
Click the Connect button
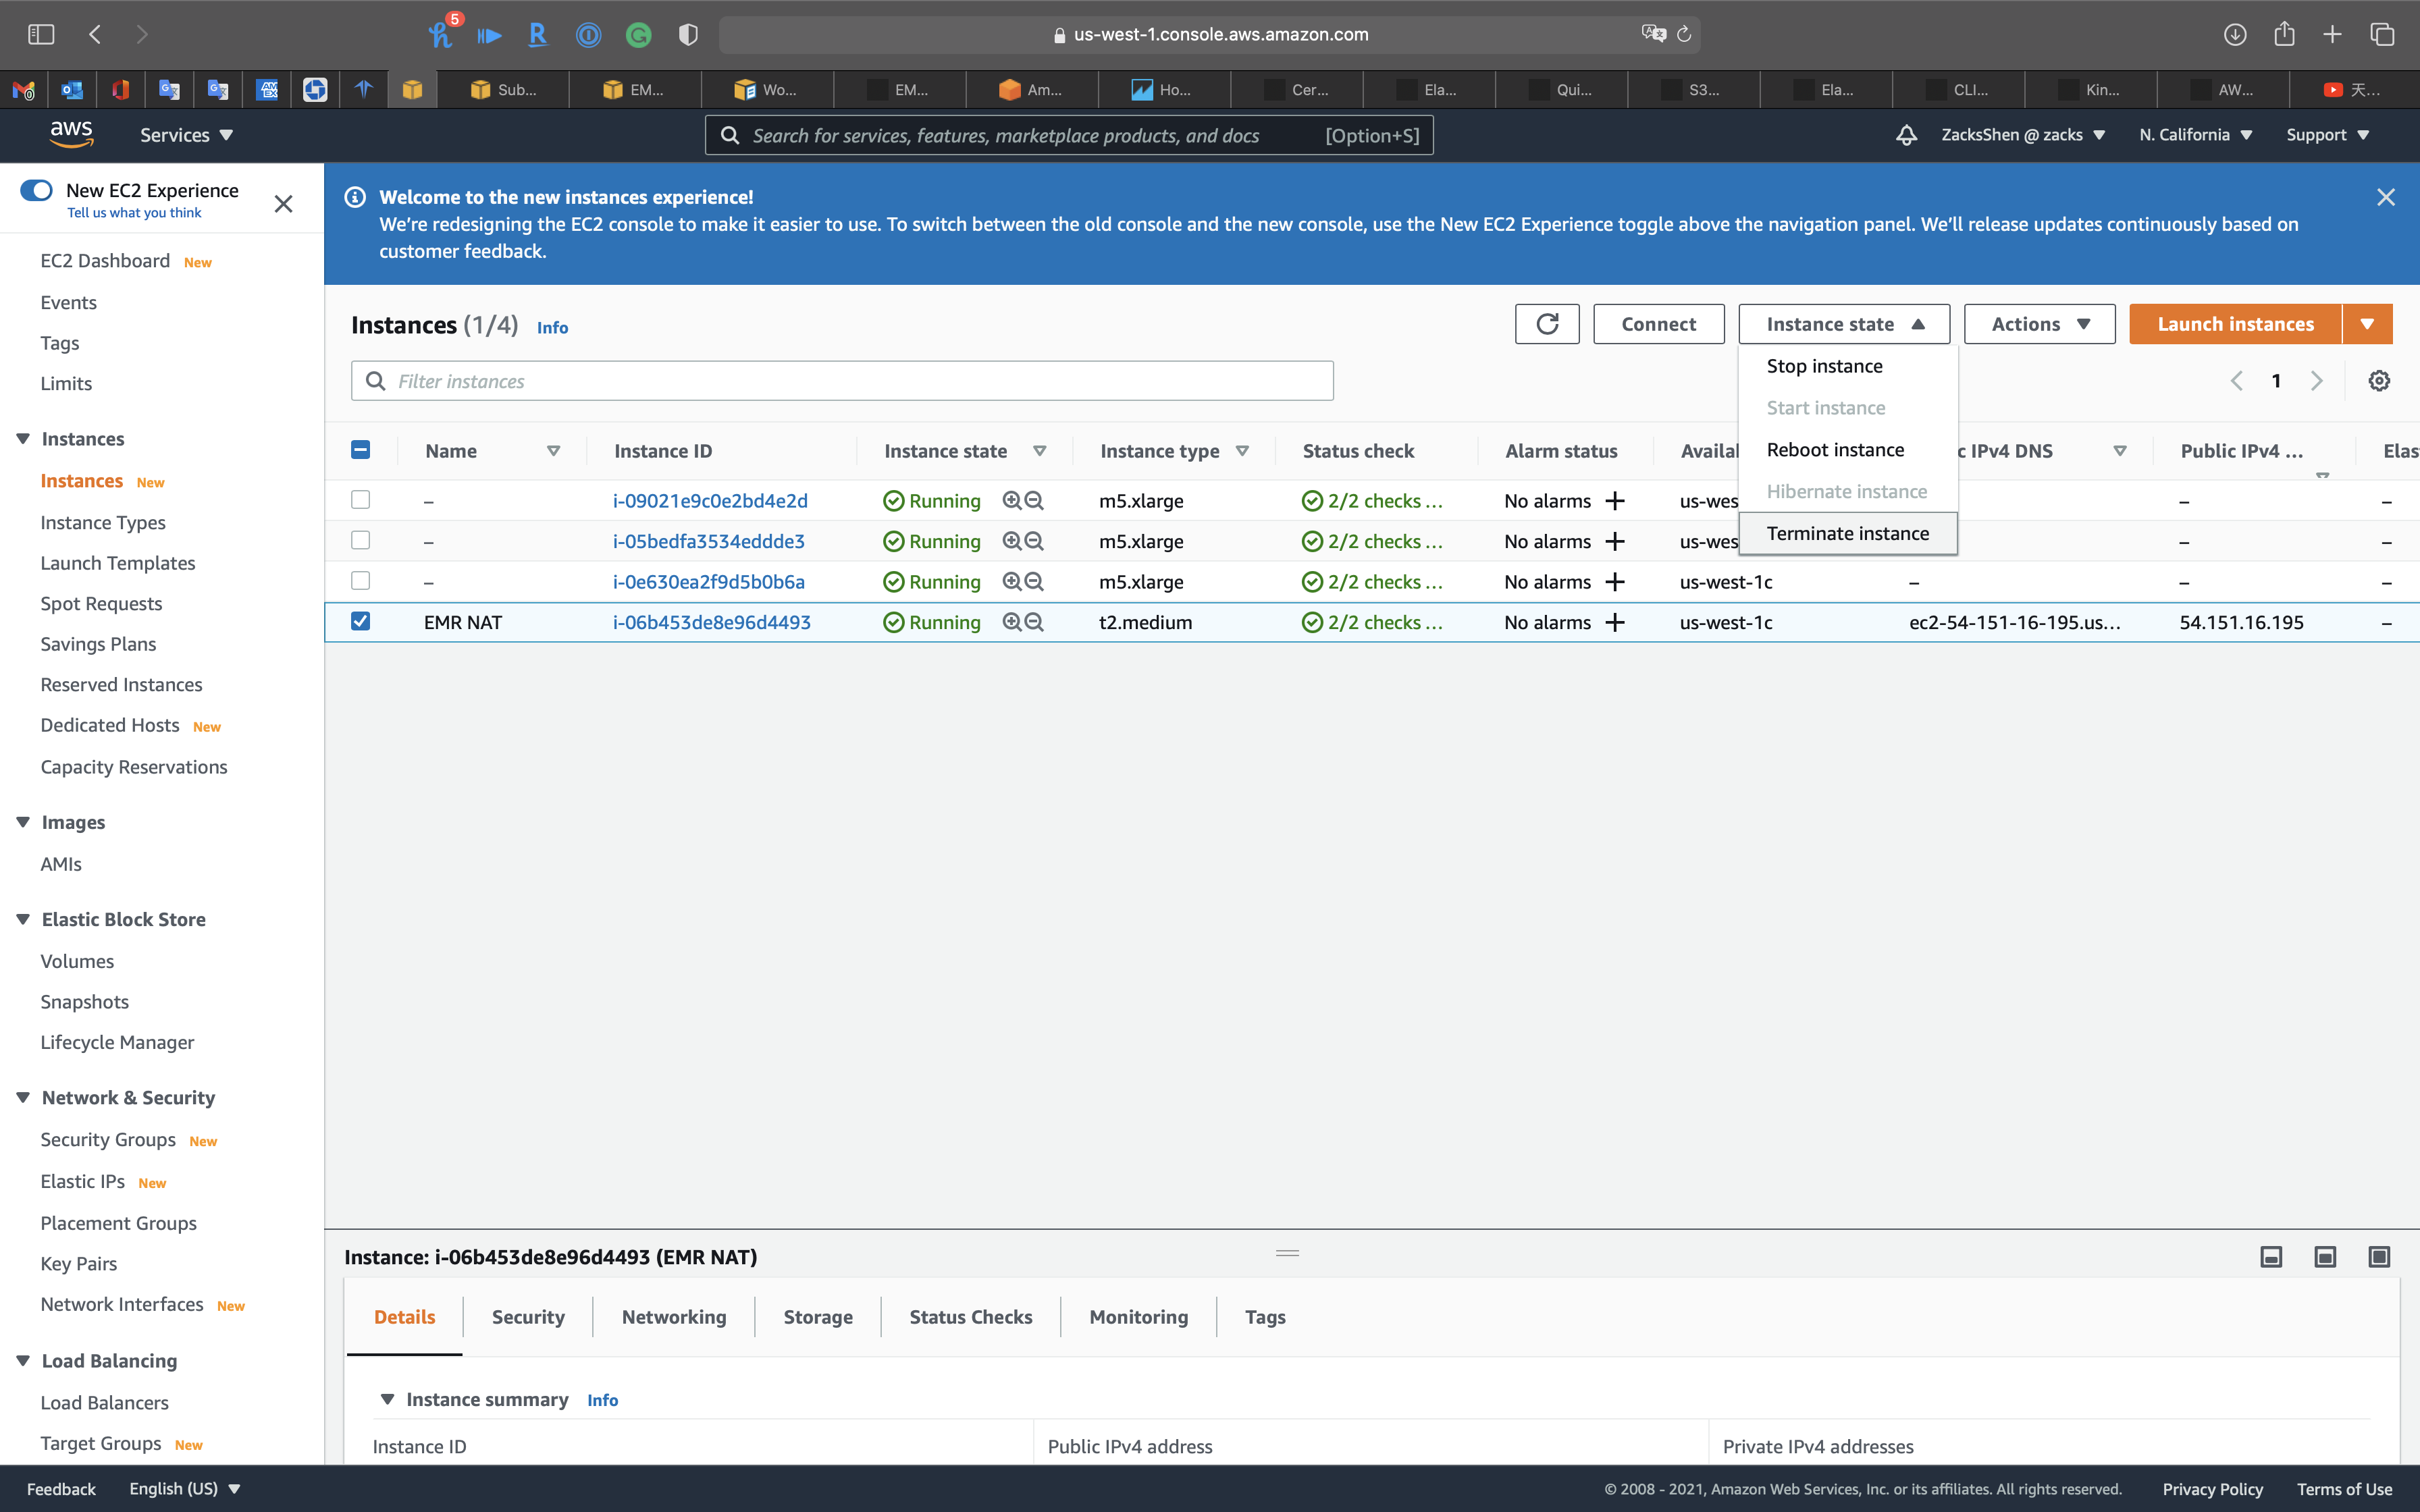[1658, 324]
